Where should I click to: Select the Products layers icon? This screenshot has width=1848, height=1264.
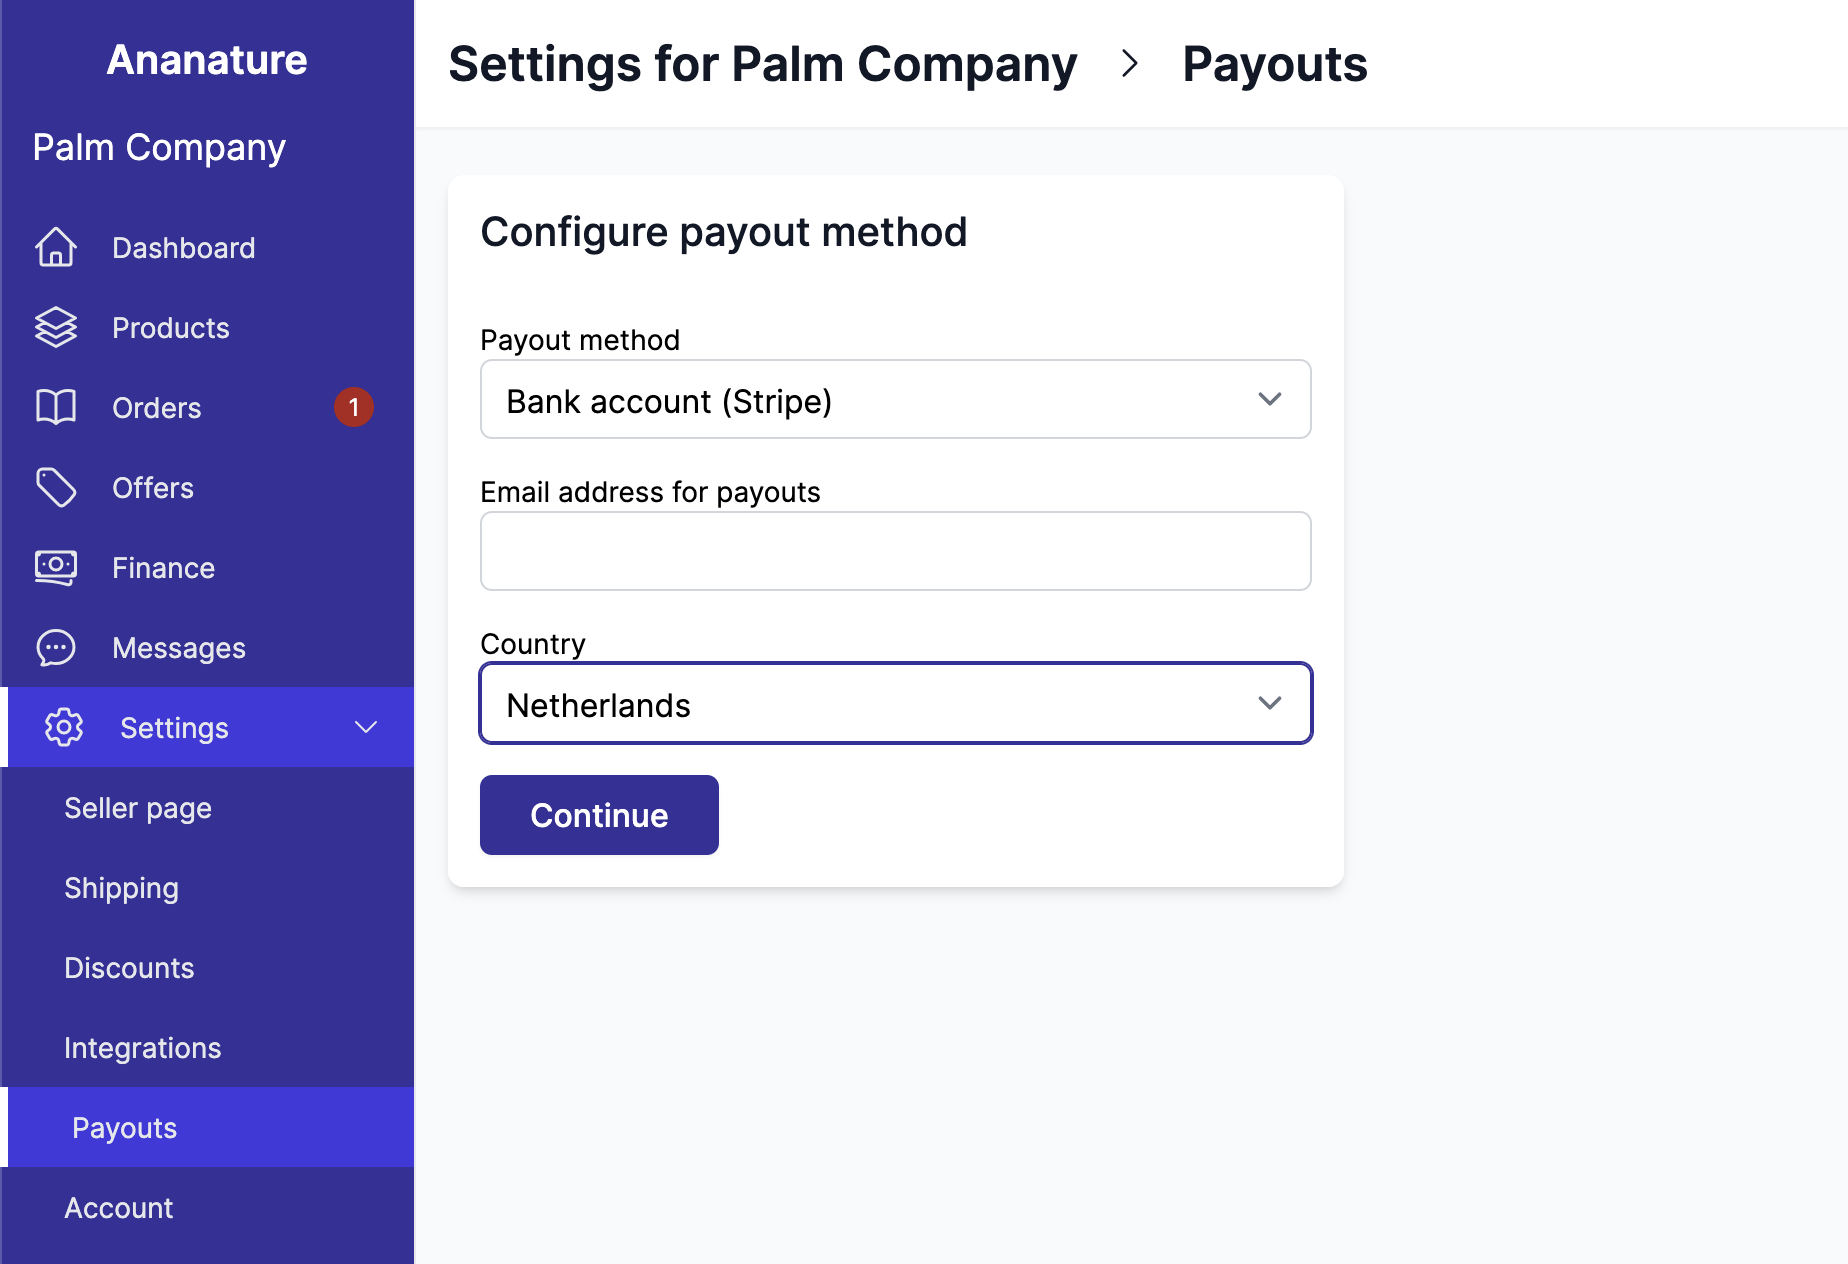[56, 327]
